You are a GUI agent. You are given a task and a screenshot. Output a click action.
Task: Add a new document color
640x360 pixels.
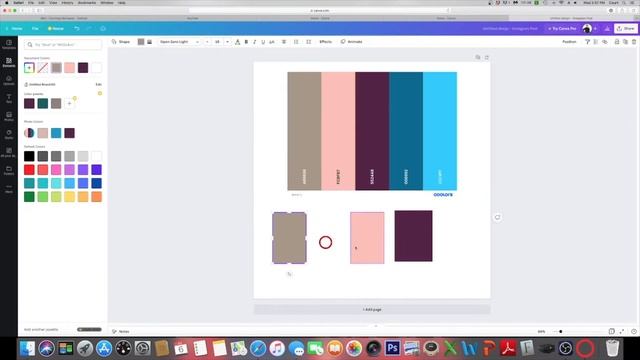click(29, 68)
